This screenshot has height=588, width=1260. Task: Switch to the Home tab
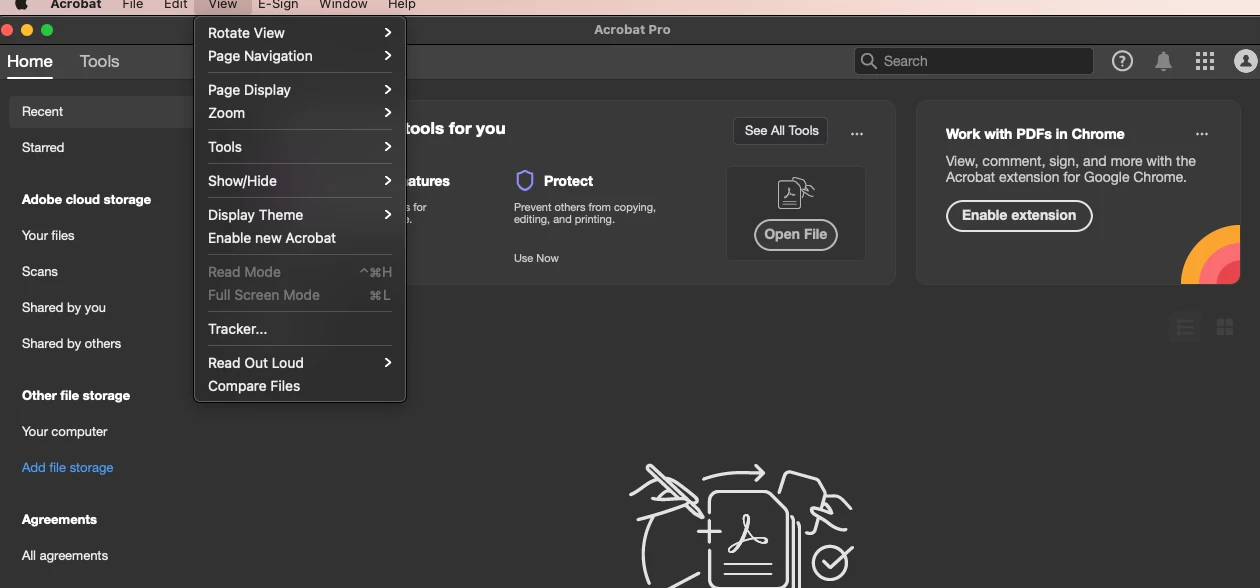[30, 61]
